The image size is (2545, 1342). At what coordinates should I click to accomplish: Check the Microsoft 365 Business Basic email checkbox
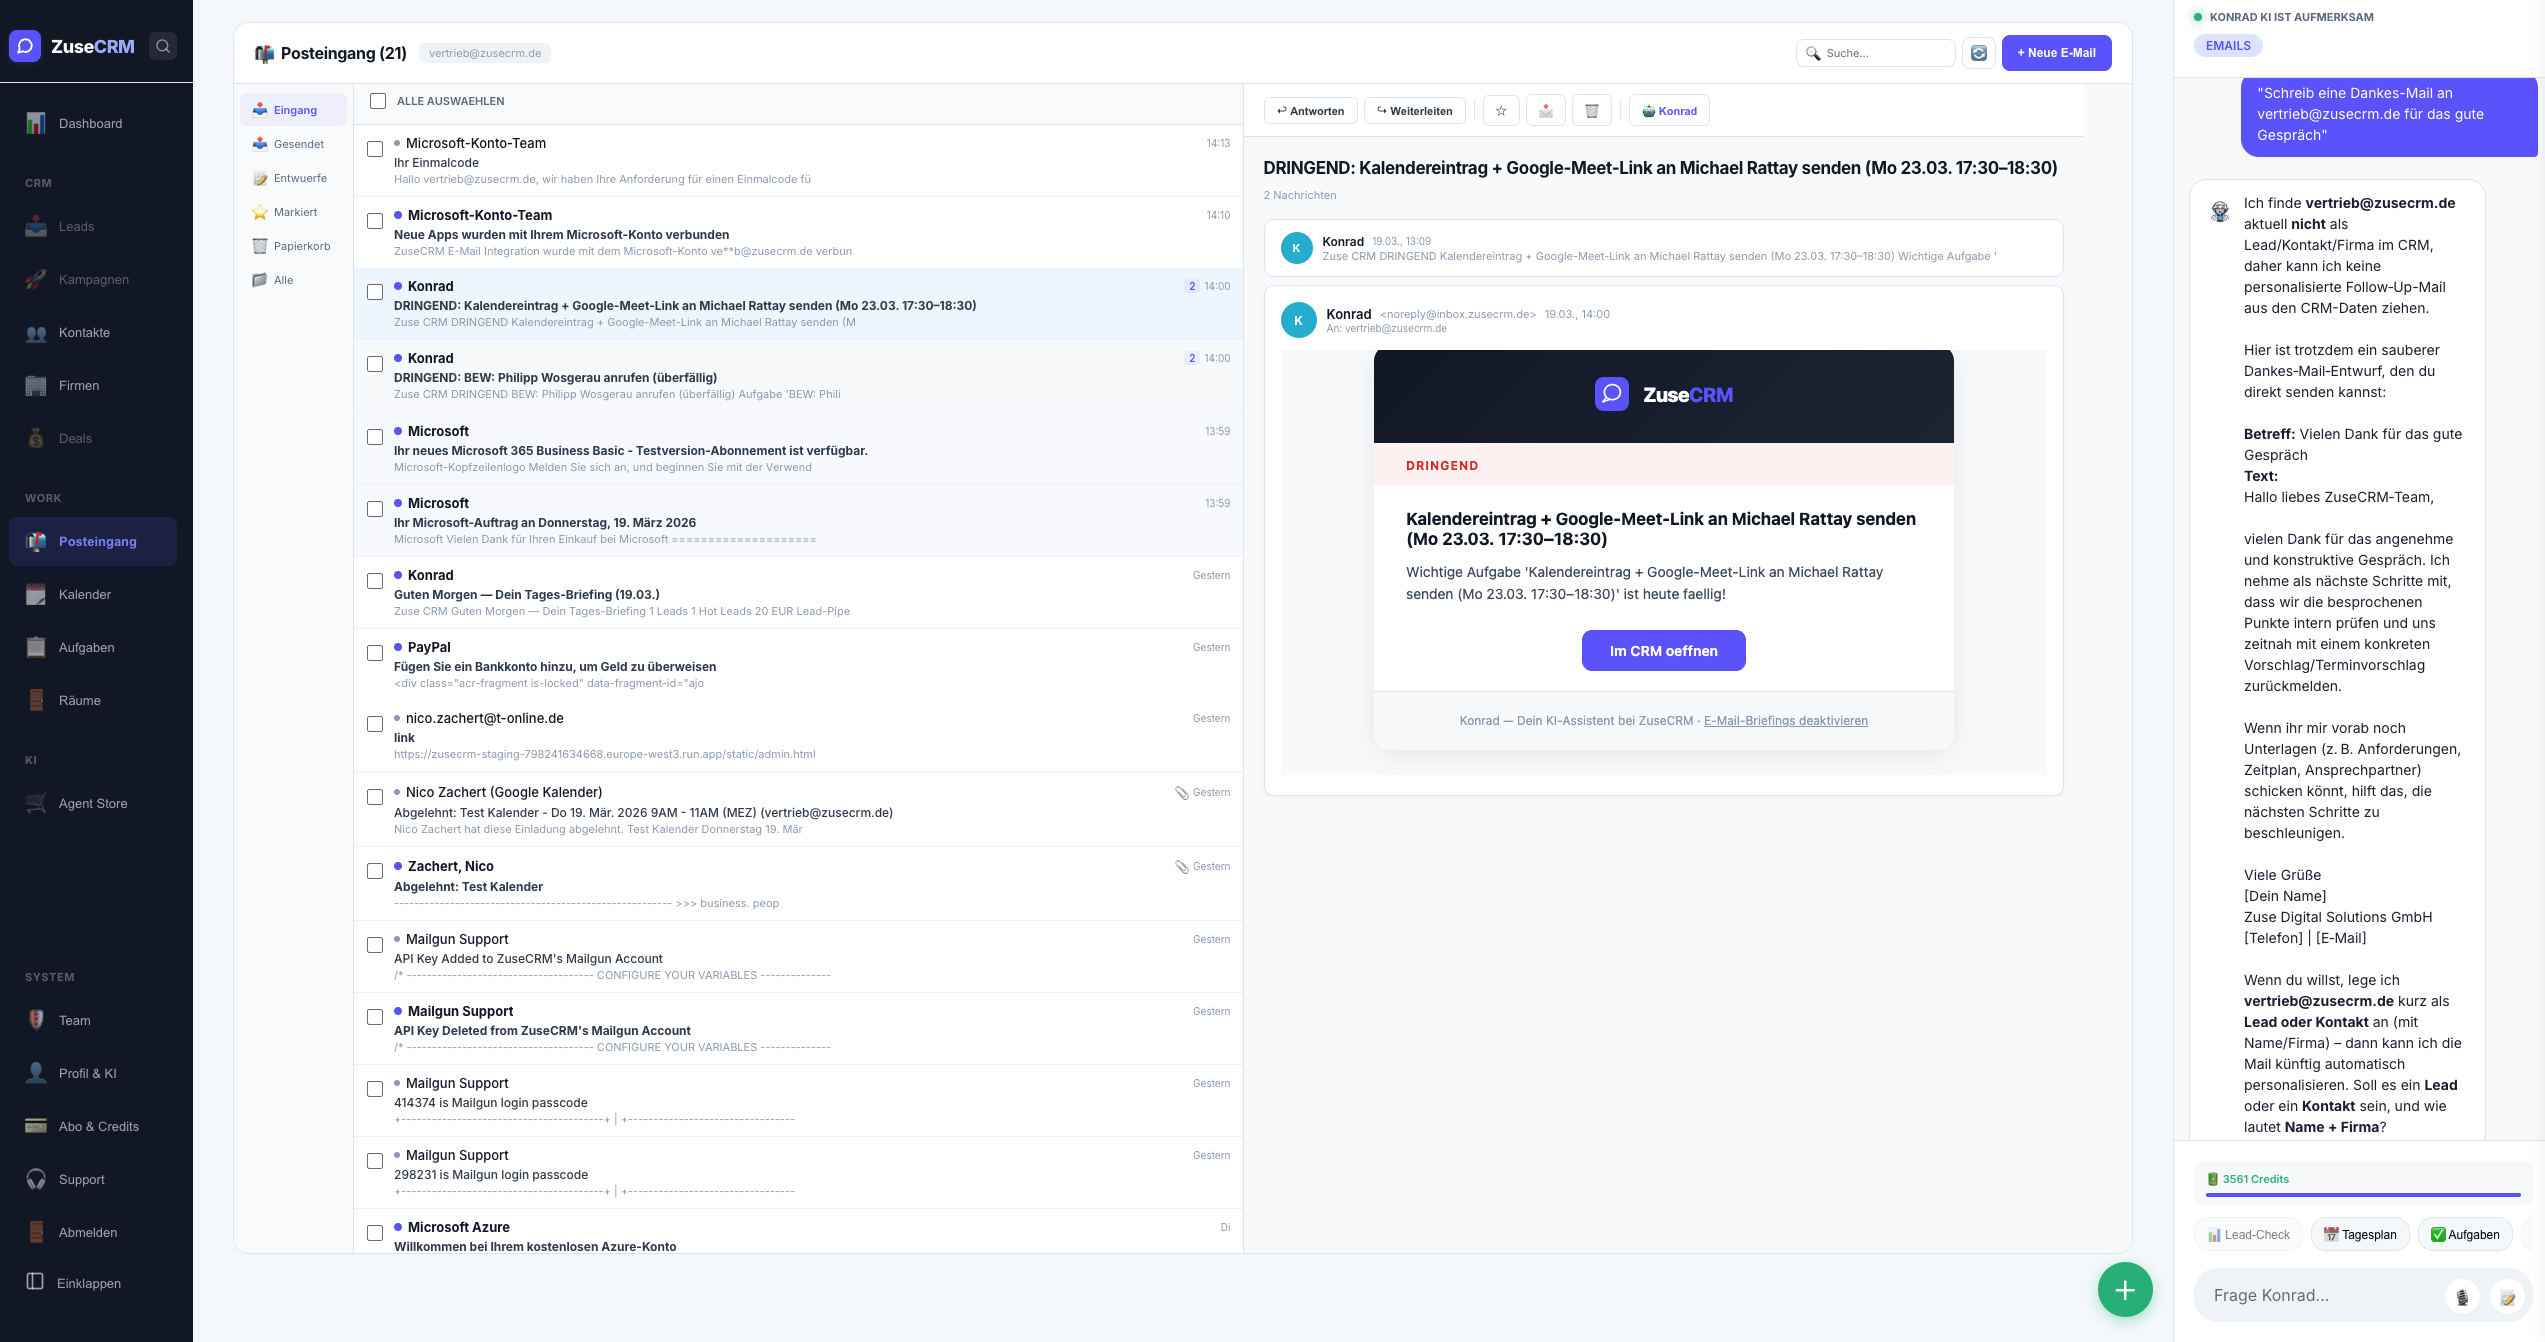pyautogui.click(x=375, y=437)
